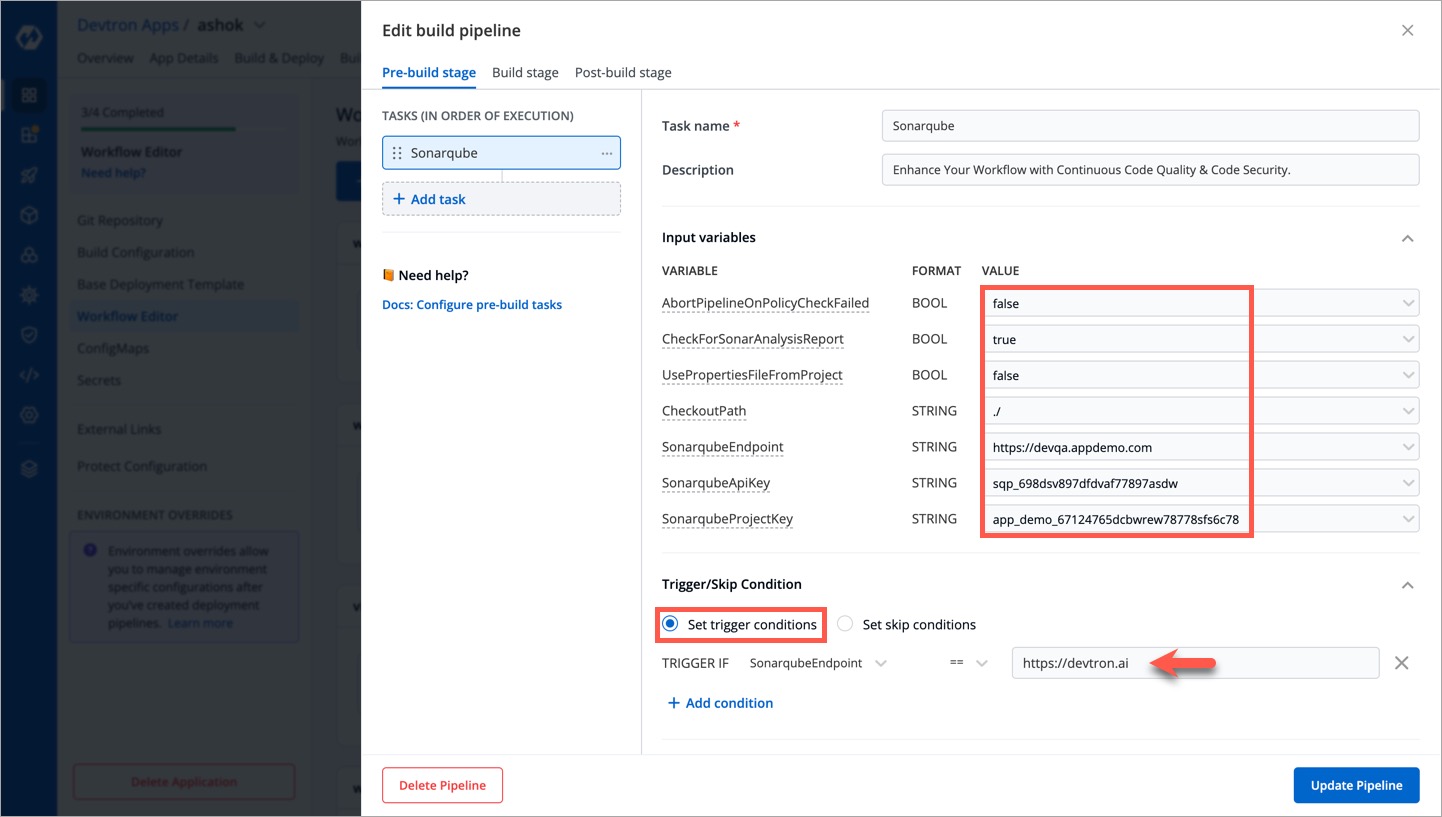Select the Set trigger conditions radio button
Viewport: 1442px width, 817px height.
(x=670, y=624)
